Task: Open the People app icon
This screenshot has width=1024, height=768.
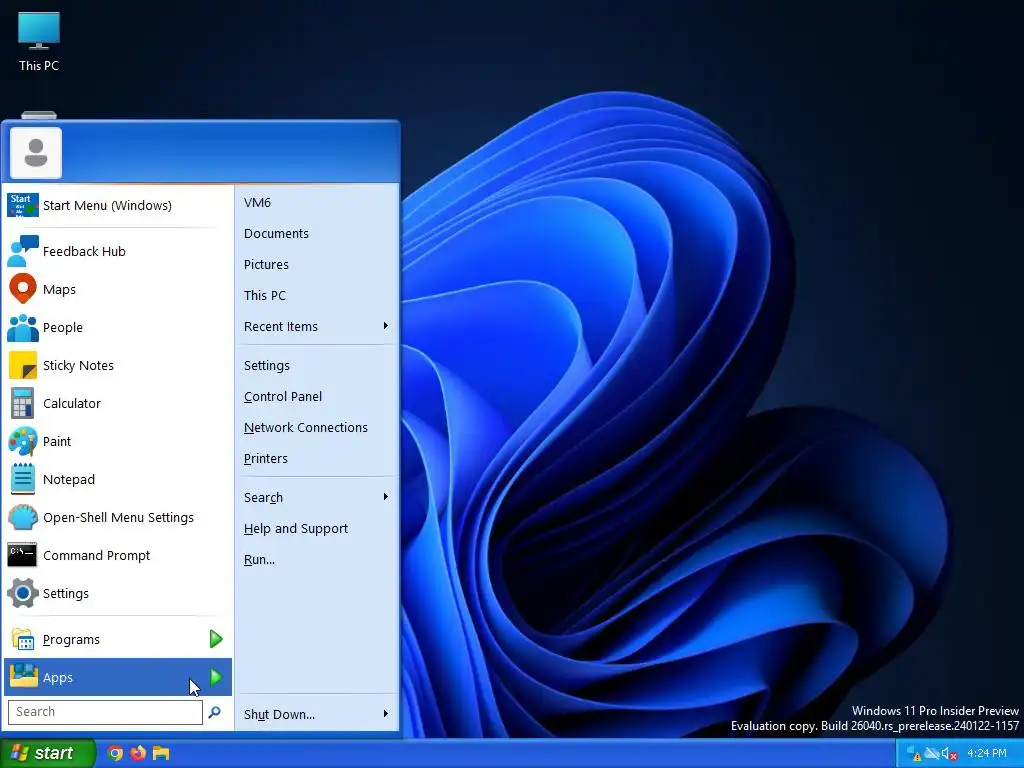Action: (x=22, y=327)
